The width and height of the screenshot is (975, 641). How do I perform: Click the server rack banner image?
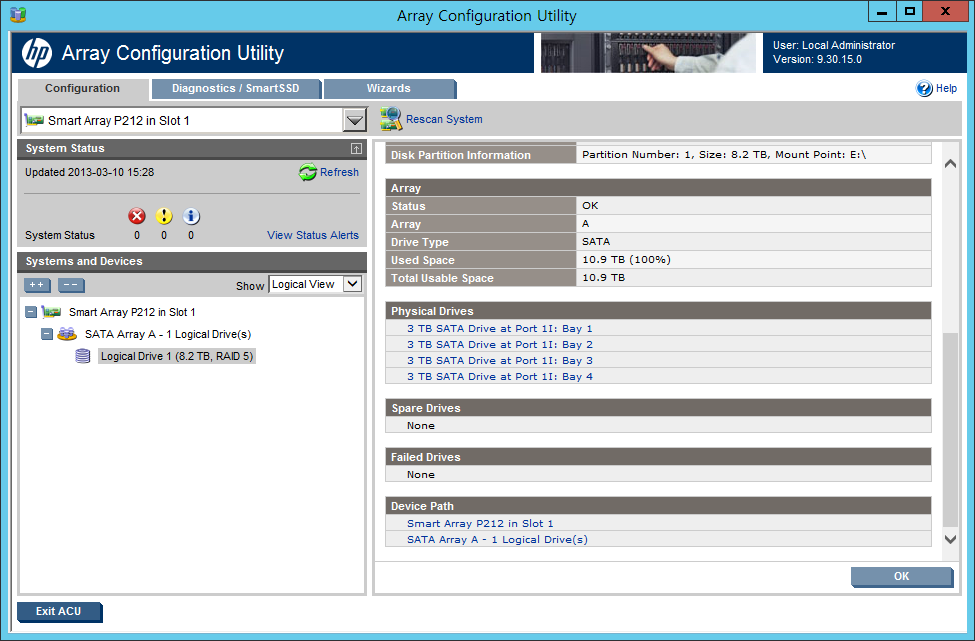point(649,53)
